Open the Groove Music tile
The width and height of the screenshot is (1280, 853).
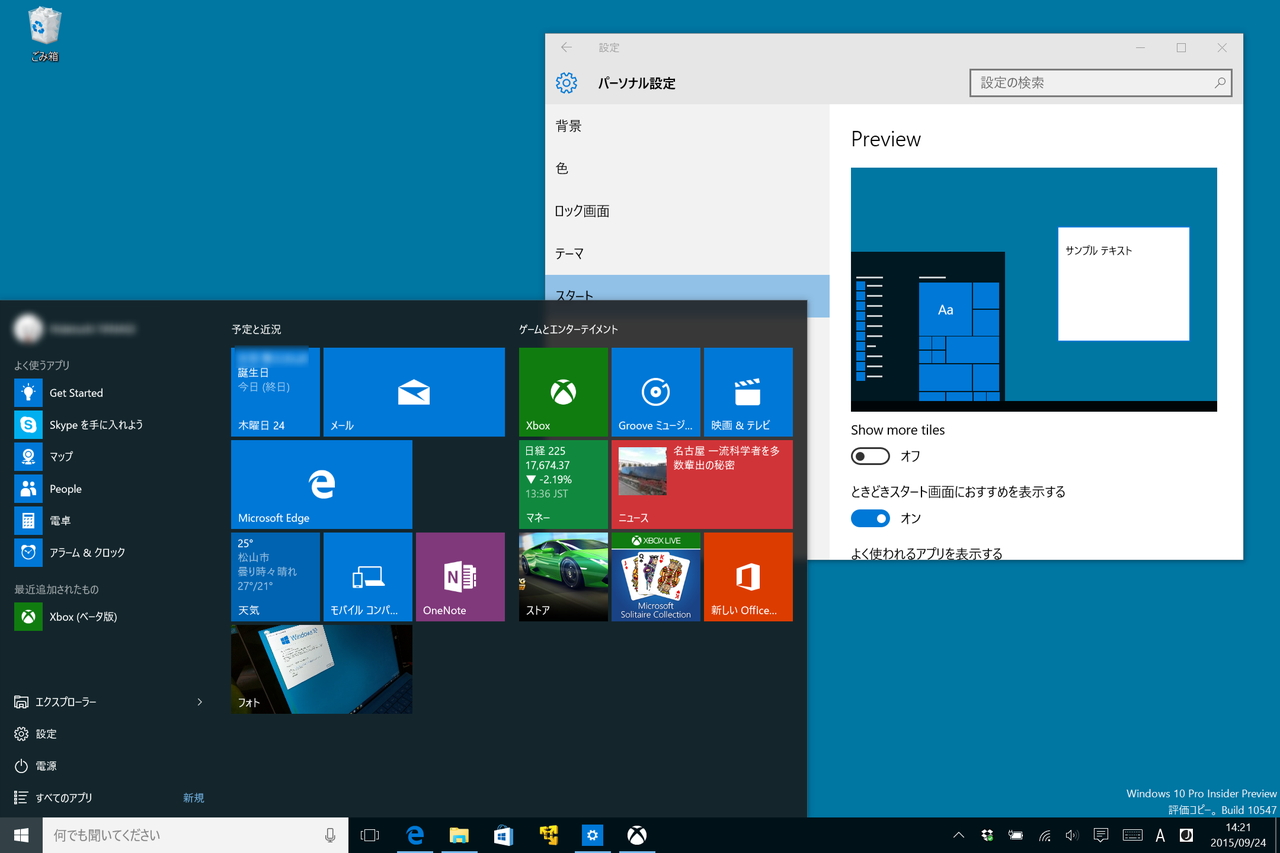pyautogui.click(x=655, y=392)
